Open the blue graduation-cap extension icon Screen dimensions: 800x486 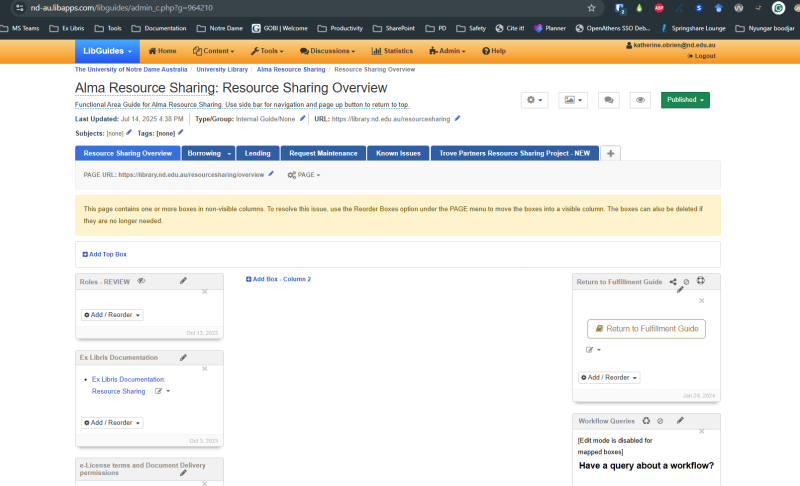coord(718,8)
